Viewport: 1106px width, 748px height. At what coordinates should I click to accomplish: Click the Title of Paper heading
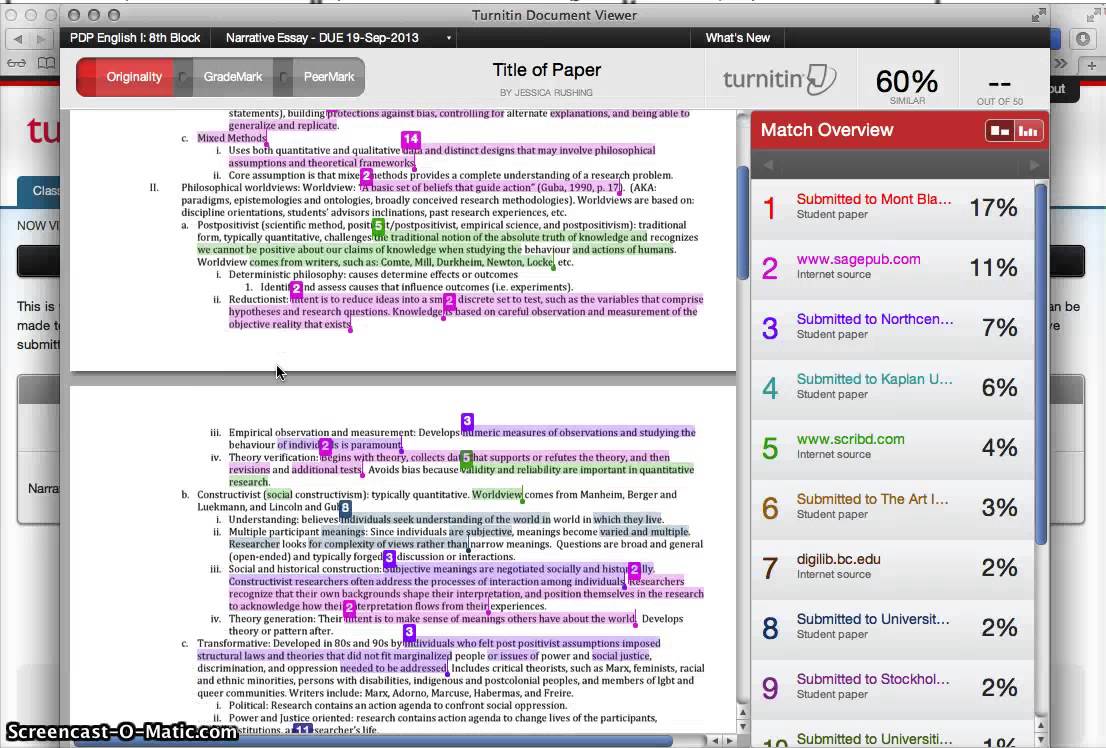coord(547,70)
